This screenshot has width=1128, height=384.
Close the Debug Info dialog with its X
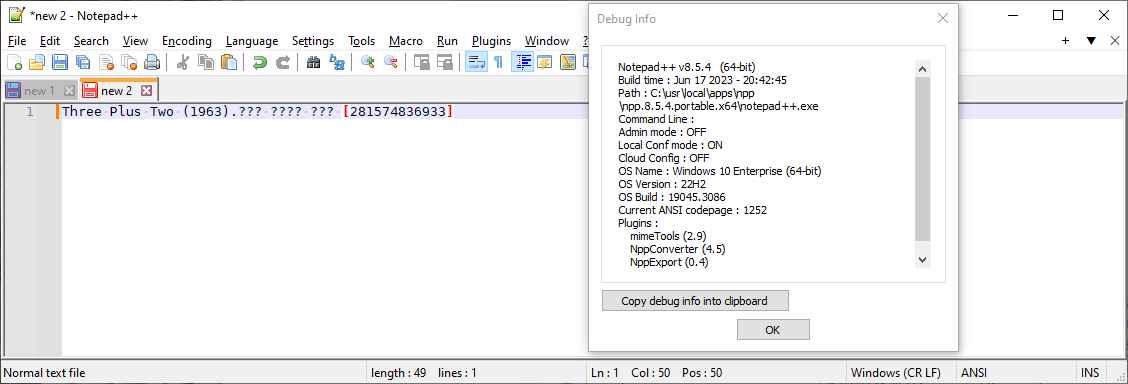(x=942, y=19)
